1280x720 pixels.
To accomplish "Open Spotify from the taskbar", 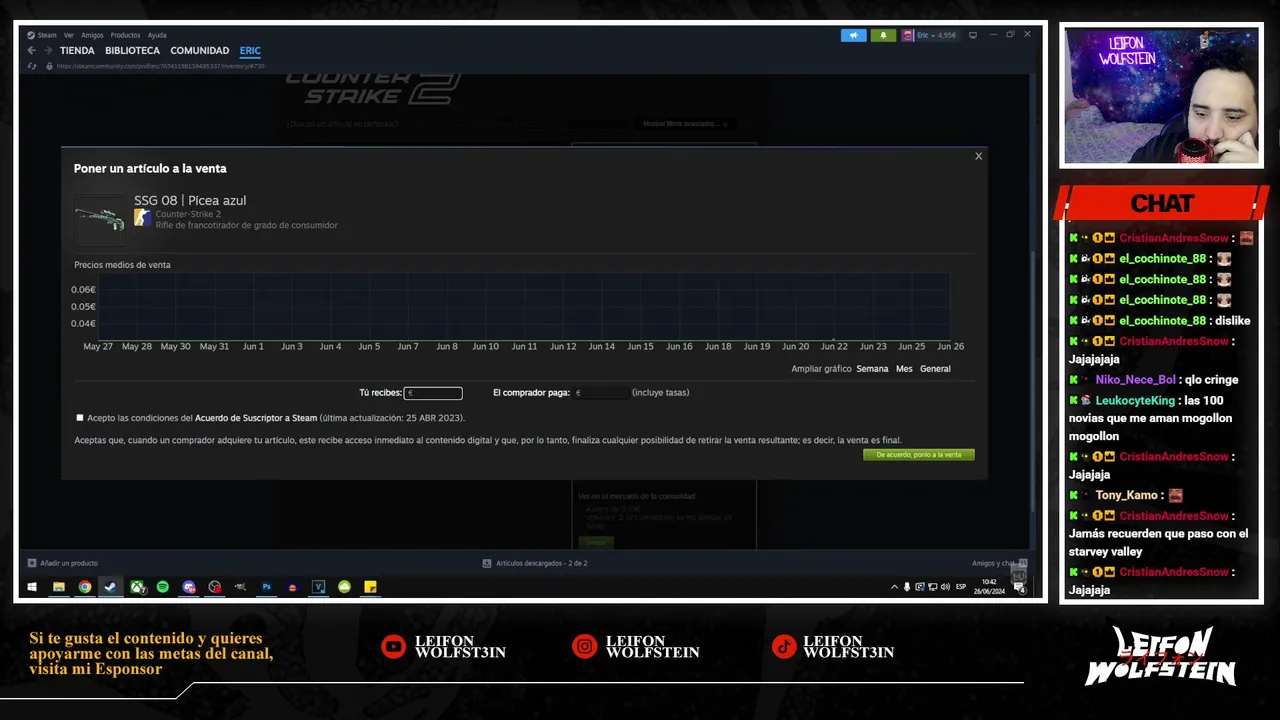I will [163, 587].
